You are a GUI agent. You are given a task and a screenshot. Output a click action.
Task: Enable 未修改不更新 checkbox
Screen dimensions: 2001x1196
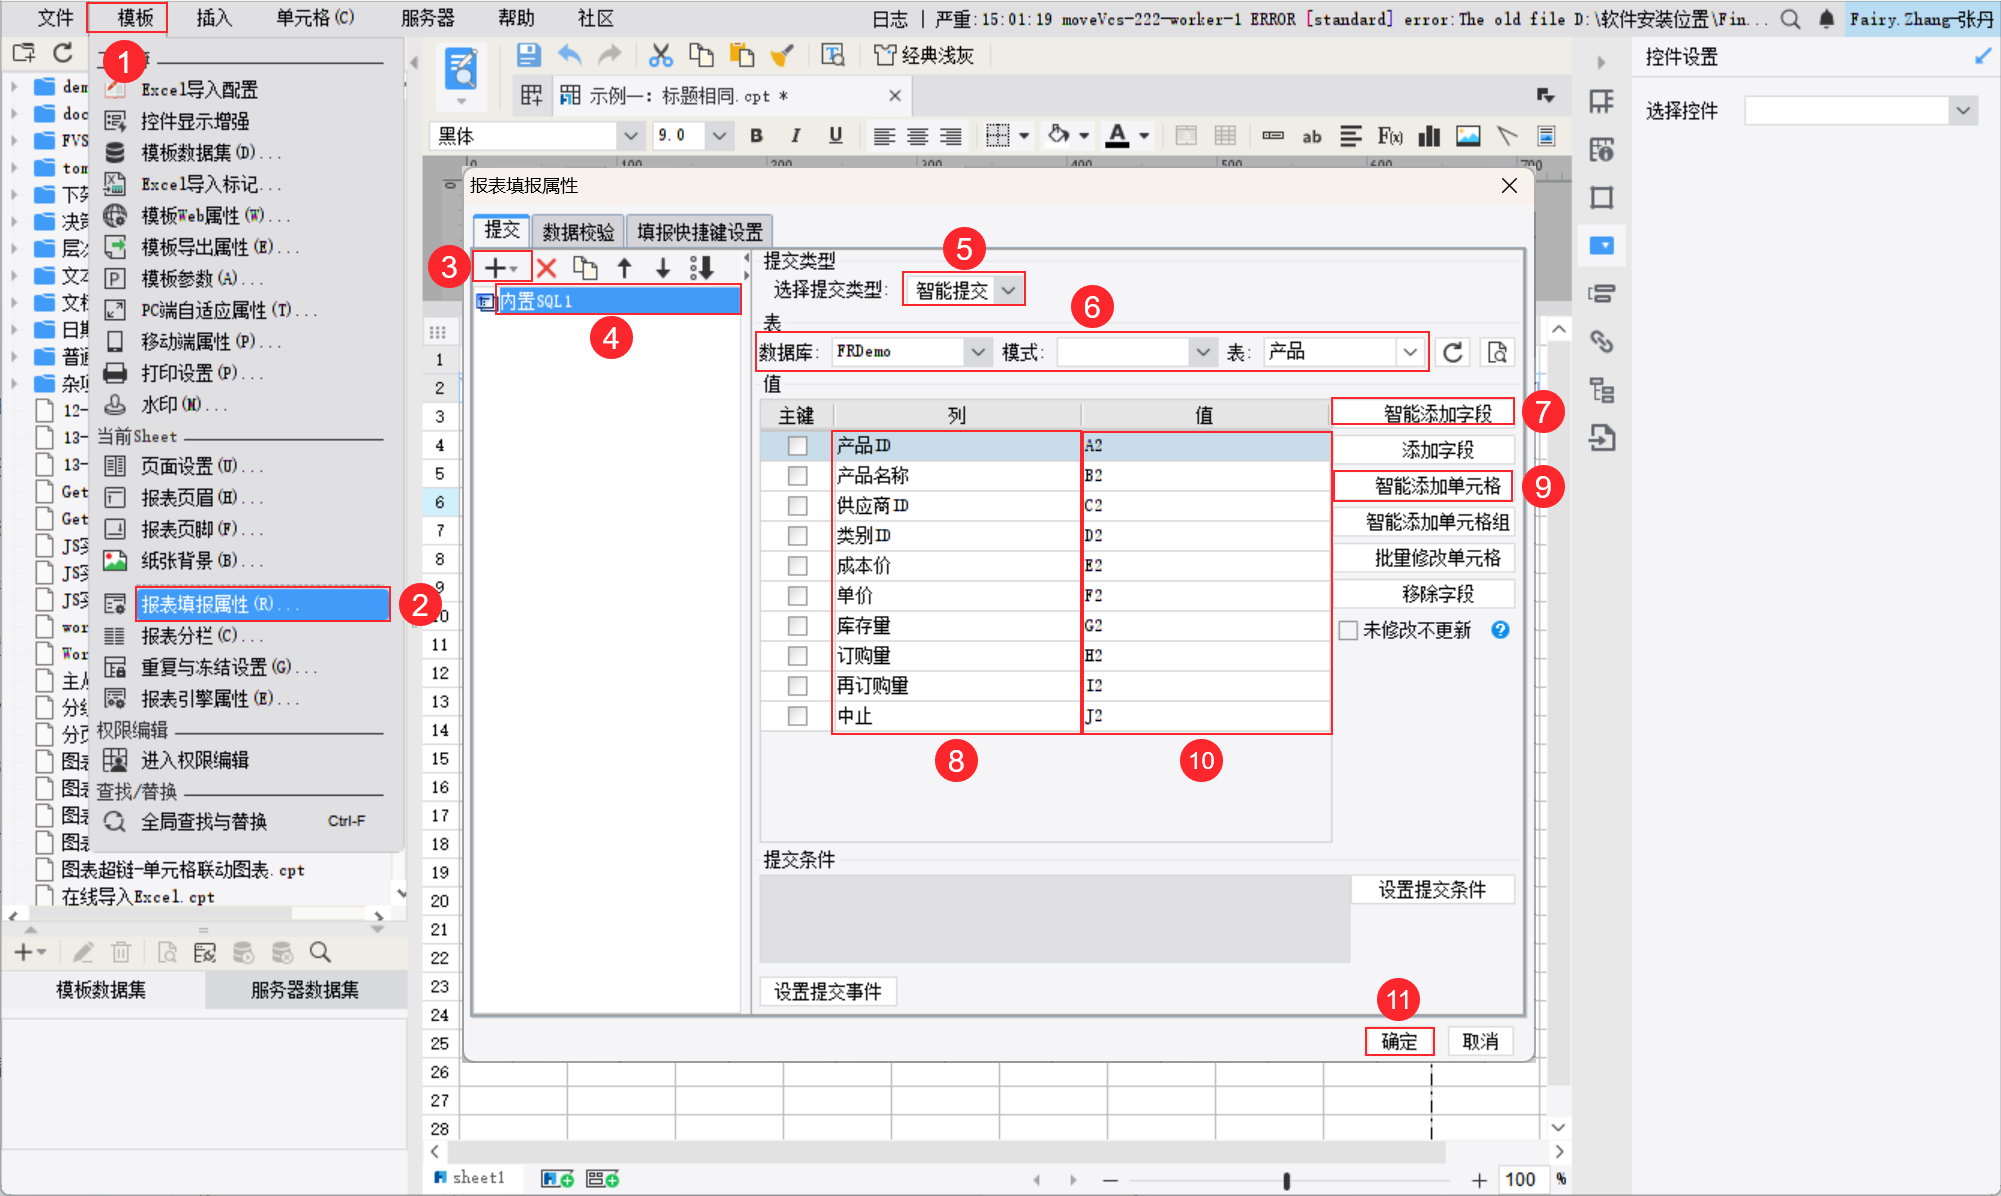[x=1348, y=630]
